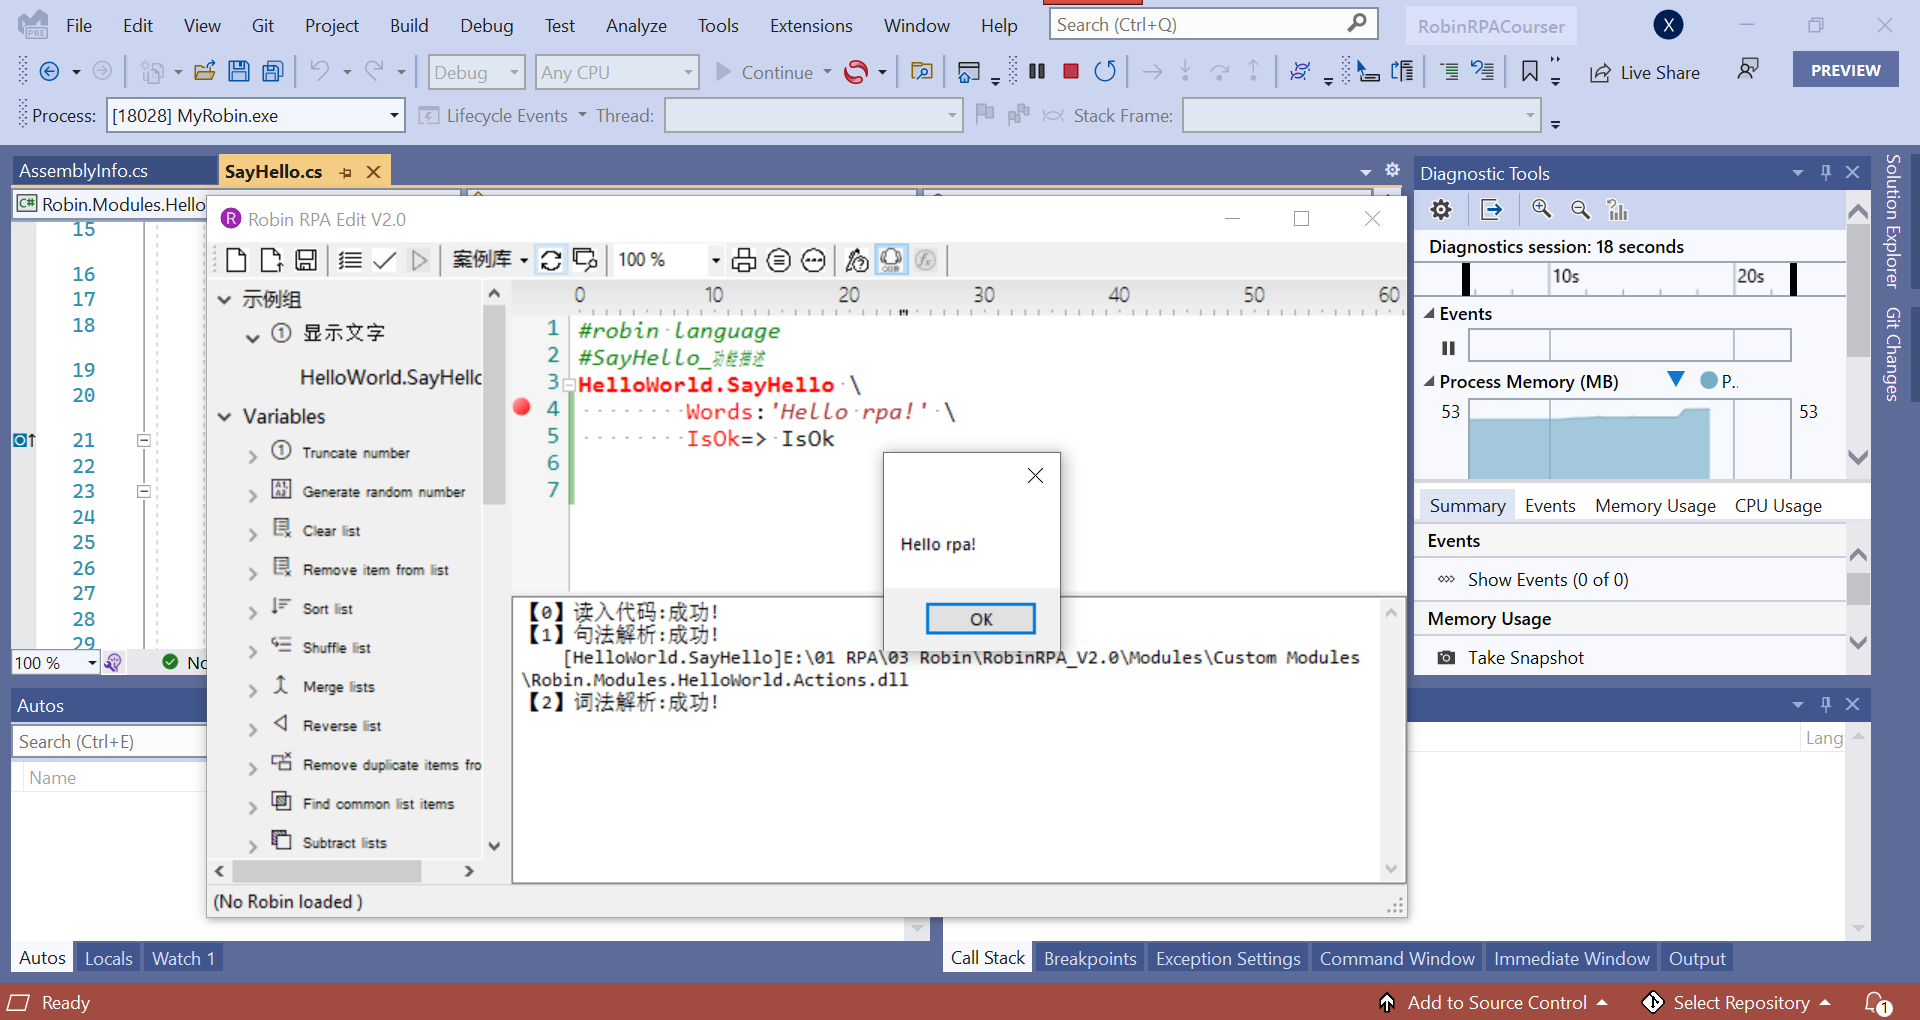This screenshot has height=1020, width=1920.
Task: Zoom out the diagnostics timeline
Action: pyautogui.click(x=1580, y=209)
